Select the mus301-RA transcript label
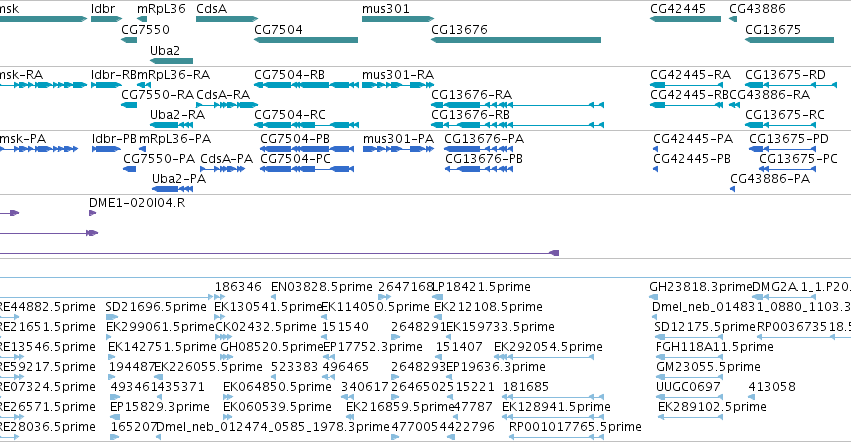Viewport: 851px width, 442px height. (x=398, y=74)
